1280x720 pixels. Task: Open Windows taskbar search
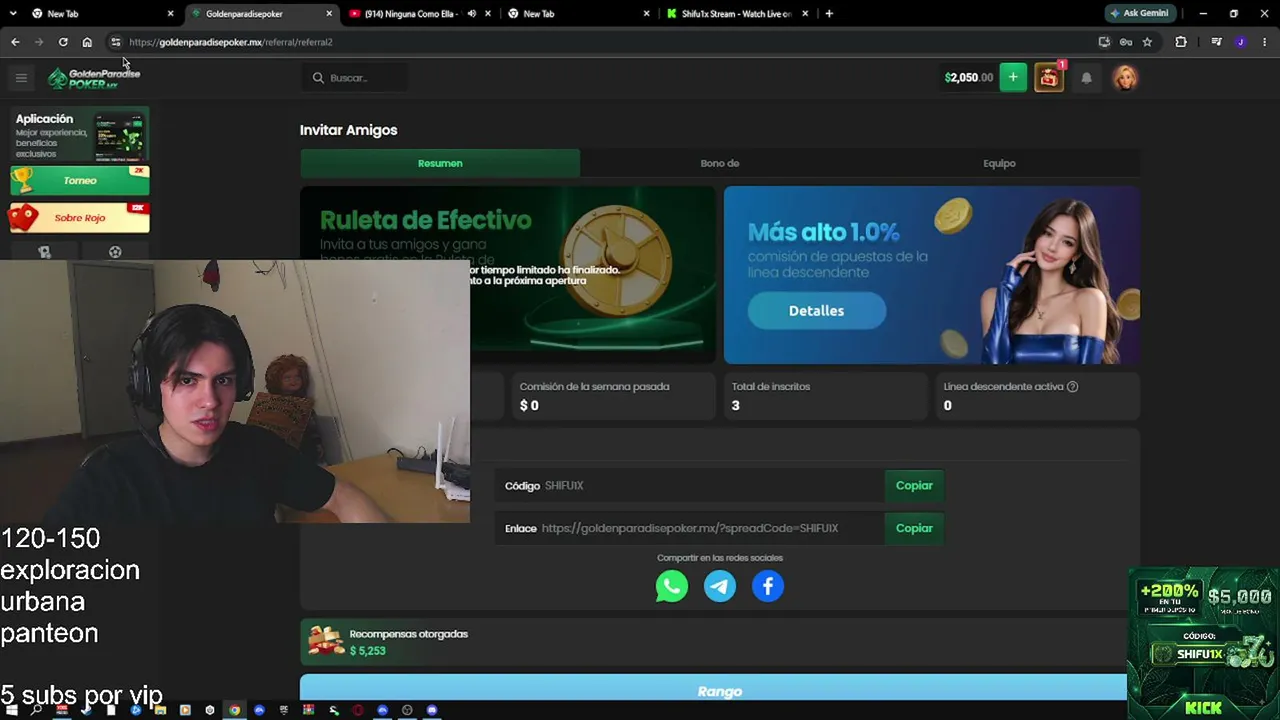(x=36, y=710)
